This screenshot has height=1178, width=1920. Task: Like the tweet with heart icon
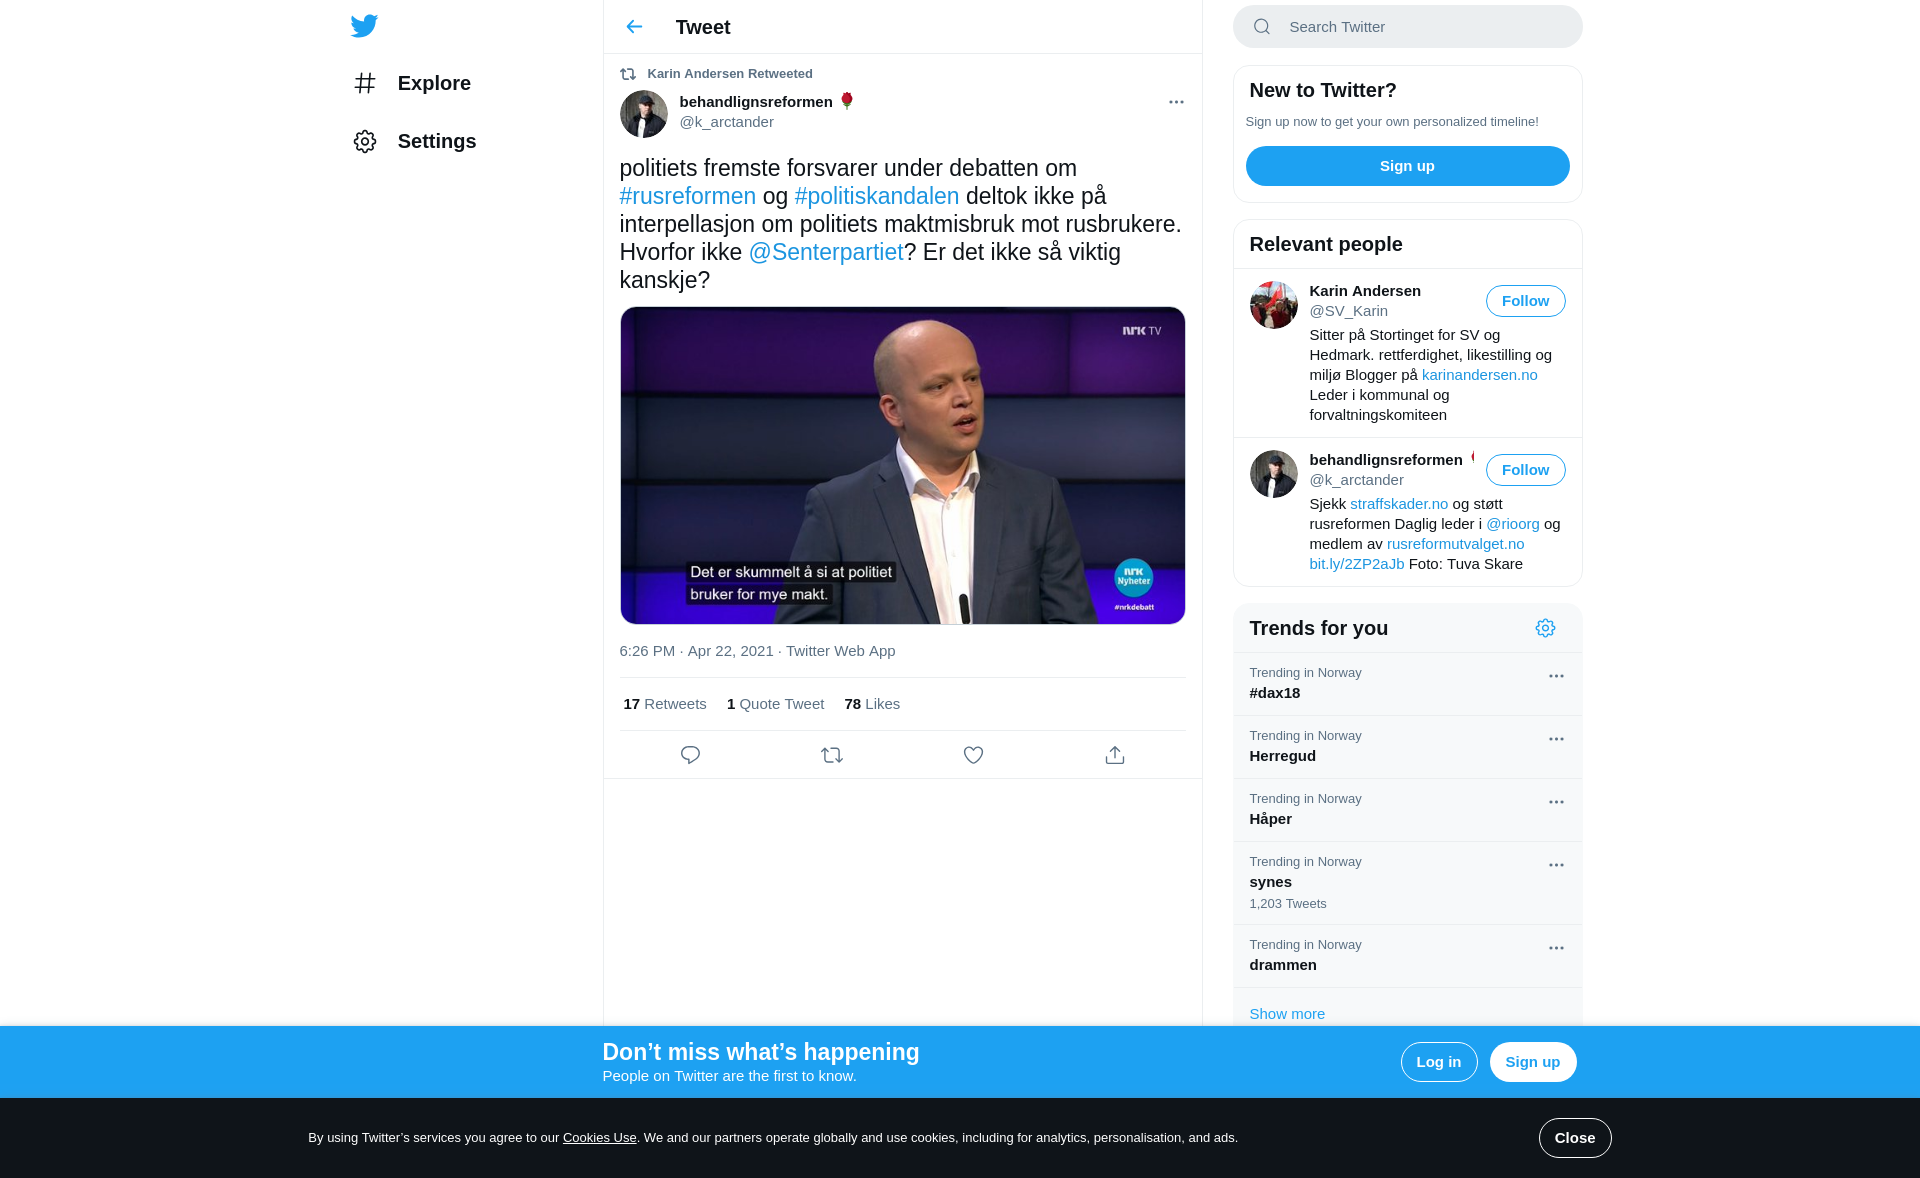tap(973, 755)
